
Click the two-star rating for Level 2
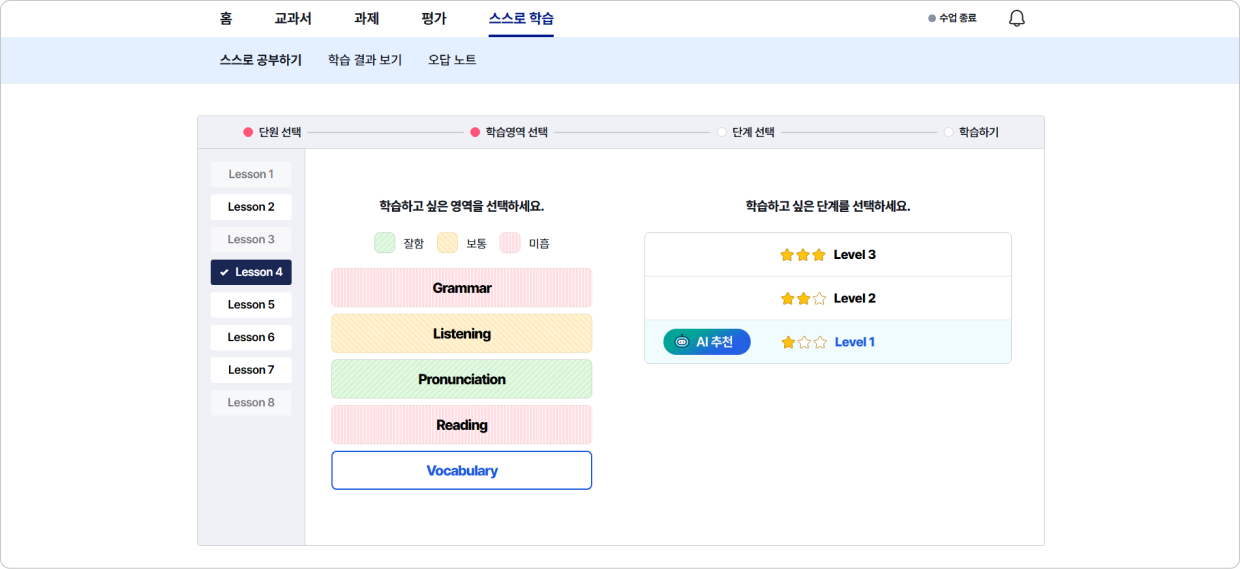click(804, 299)
